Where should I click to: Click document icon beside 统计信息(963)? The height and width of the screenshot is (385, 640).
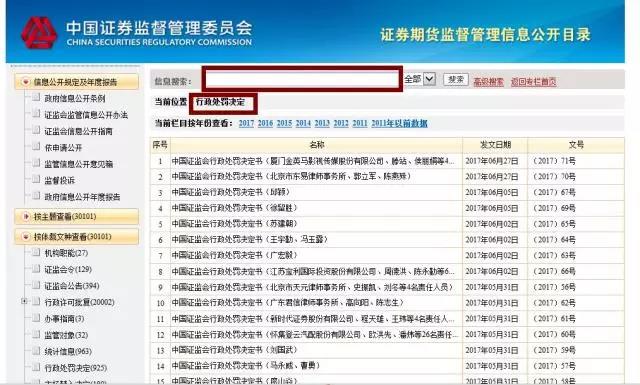36,351
